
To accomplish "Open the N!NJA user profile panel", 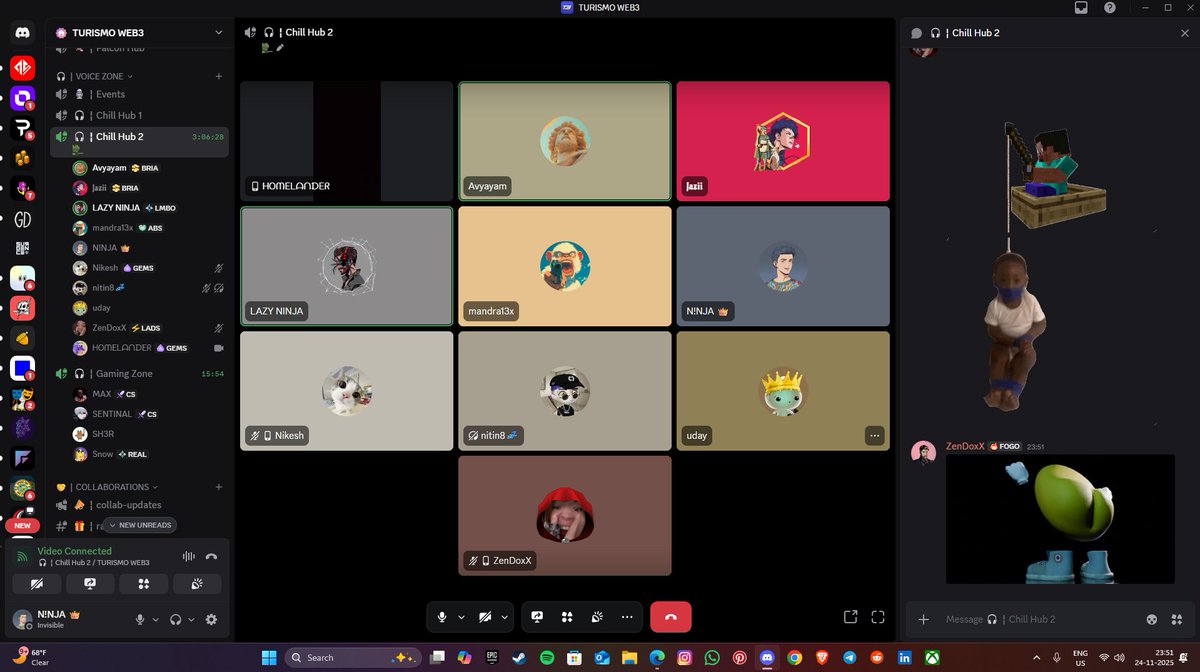I will pyautogui.click(x=69, y=619).
